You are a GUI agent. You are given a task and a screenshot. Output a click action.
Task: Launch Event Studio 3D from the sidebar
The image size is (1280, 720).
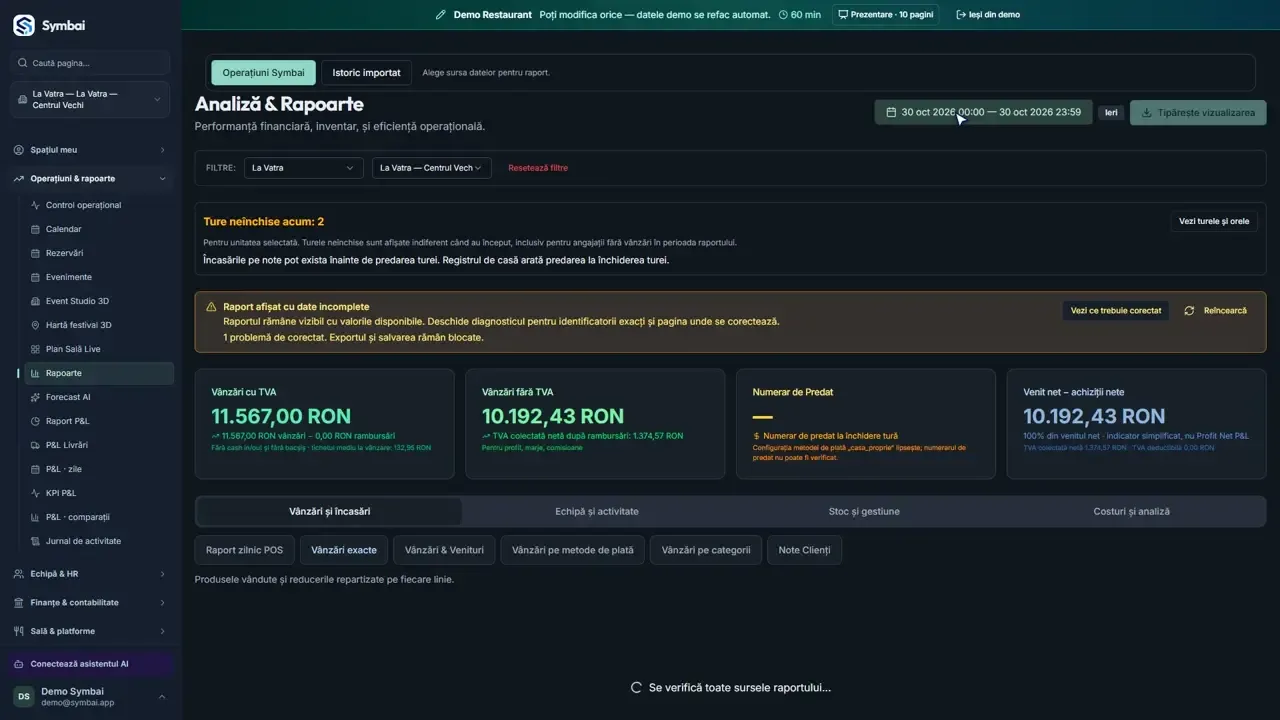pos(97,301)
